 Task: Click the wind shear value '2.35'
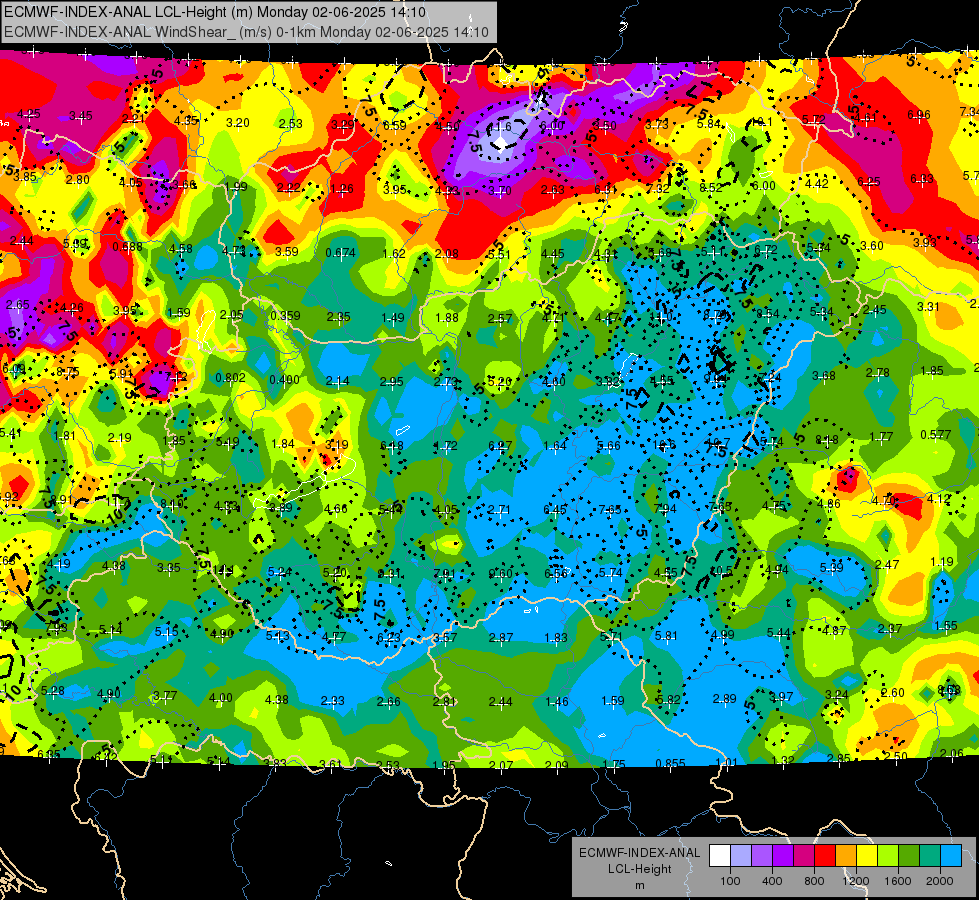[x=339, y=317]
